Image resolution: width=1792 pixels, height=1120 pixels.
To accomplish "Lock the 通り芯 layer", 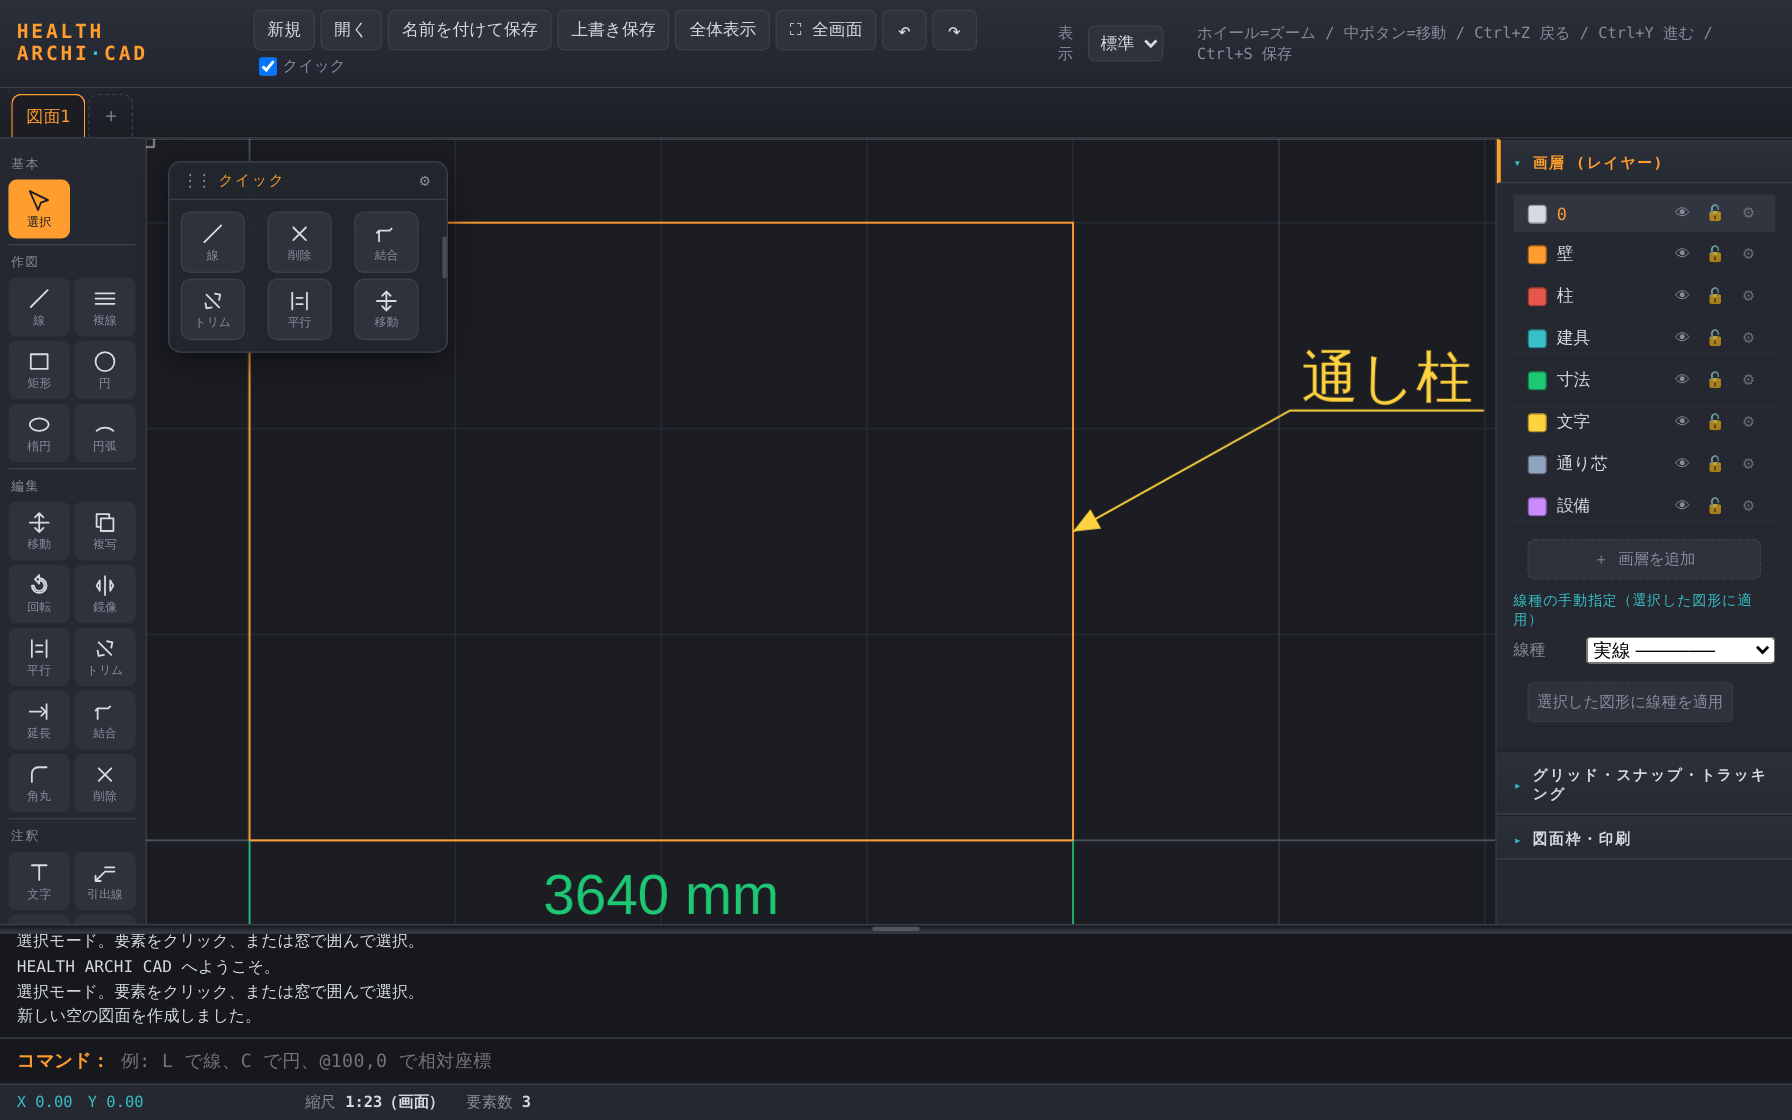I will click(x=1715, y=464).
